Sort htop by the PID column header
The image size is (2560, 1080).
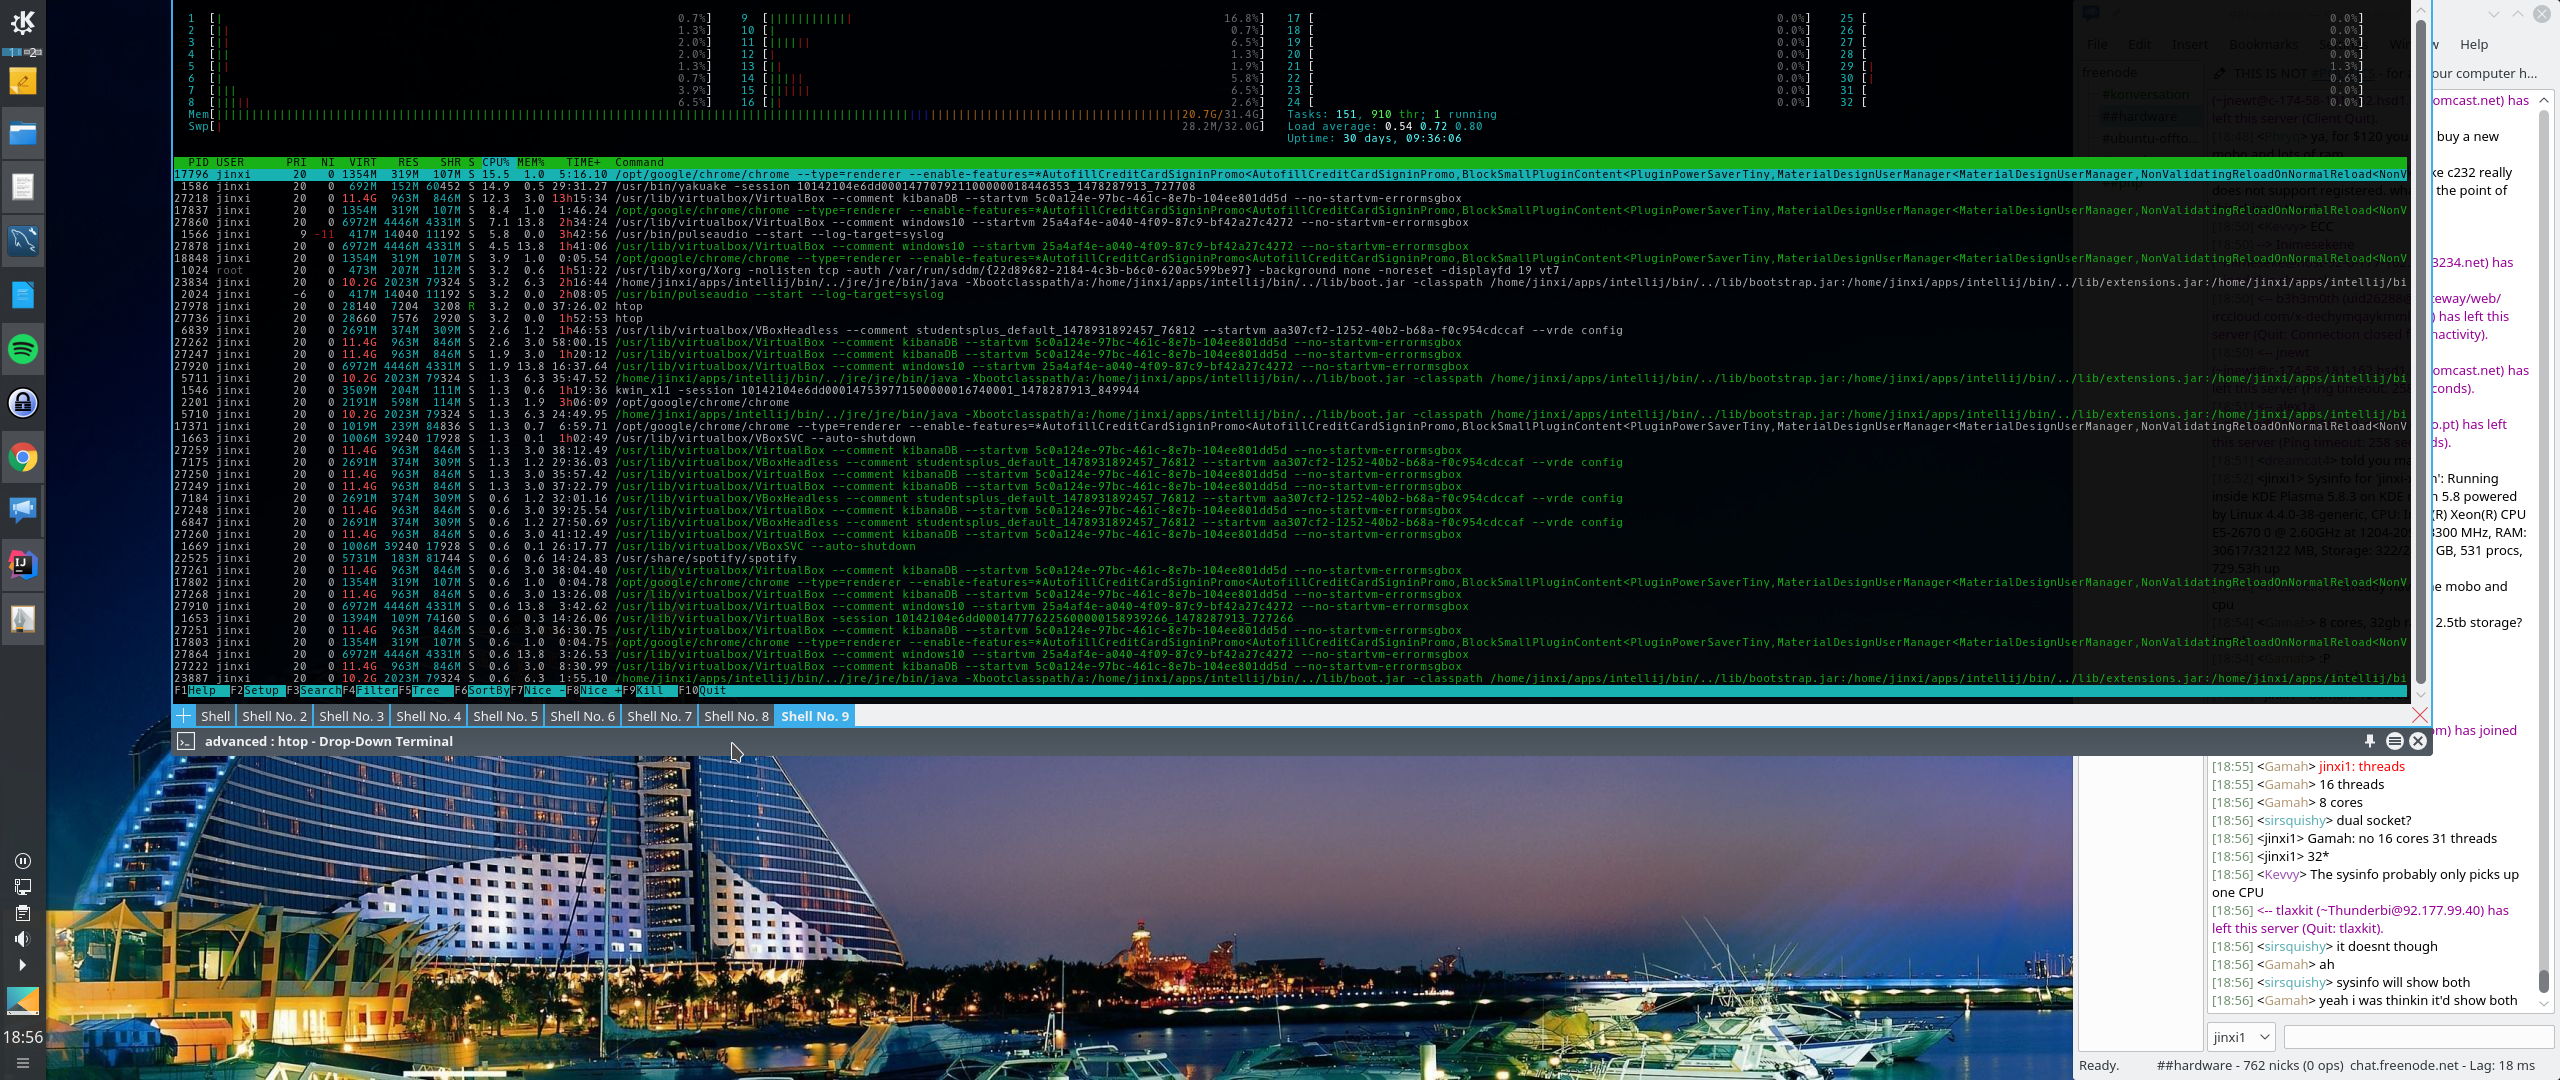(198, 162)
